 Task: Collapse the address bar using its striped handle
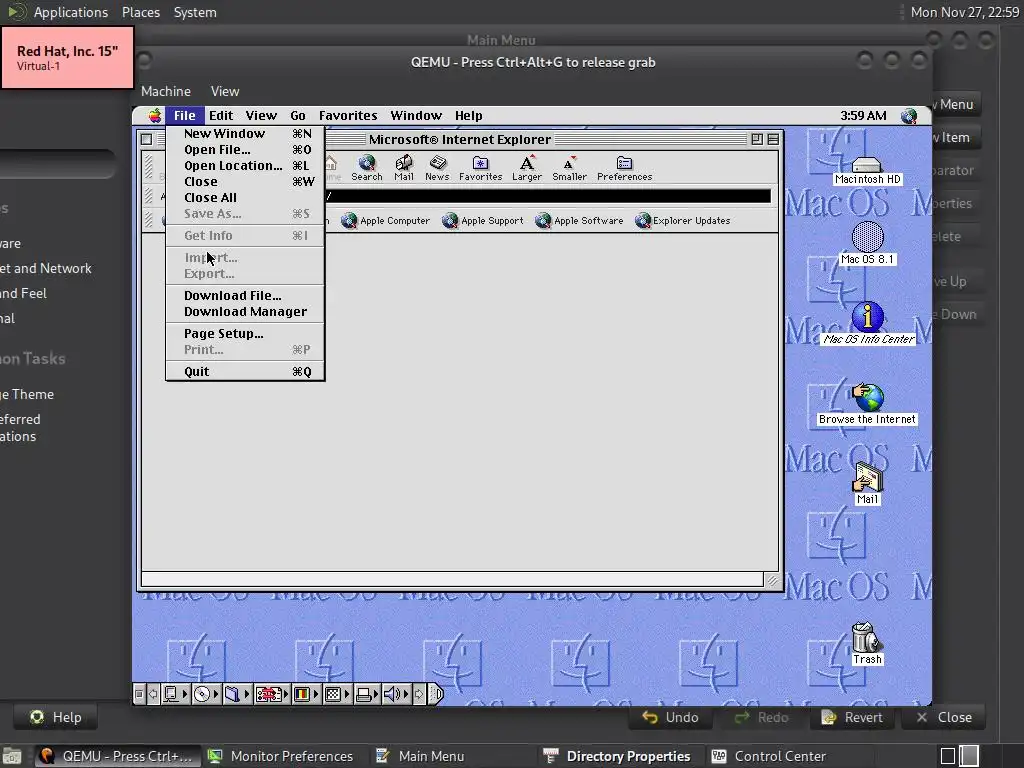coord(148,196)
